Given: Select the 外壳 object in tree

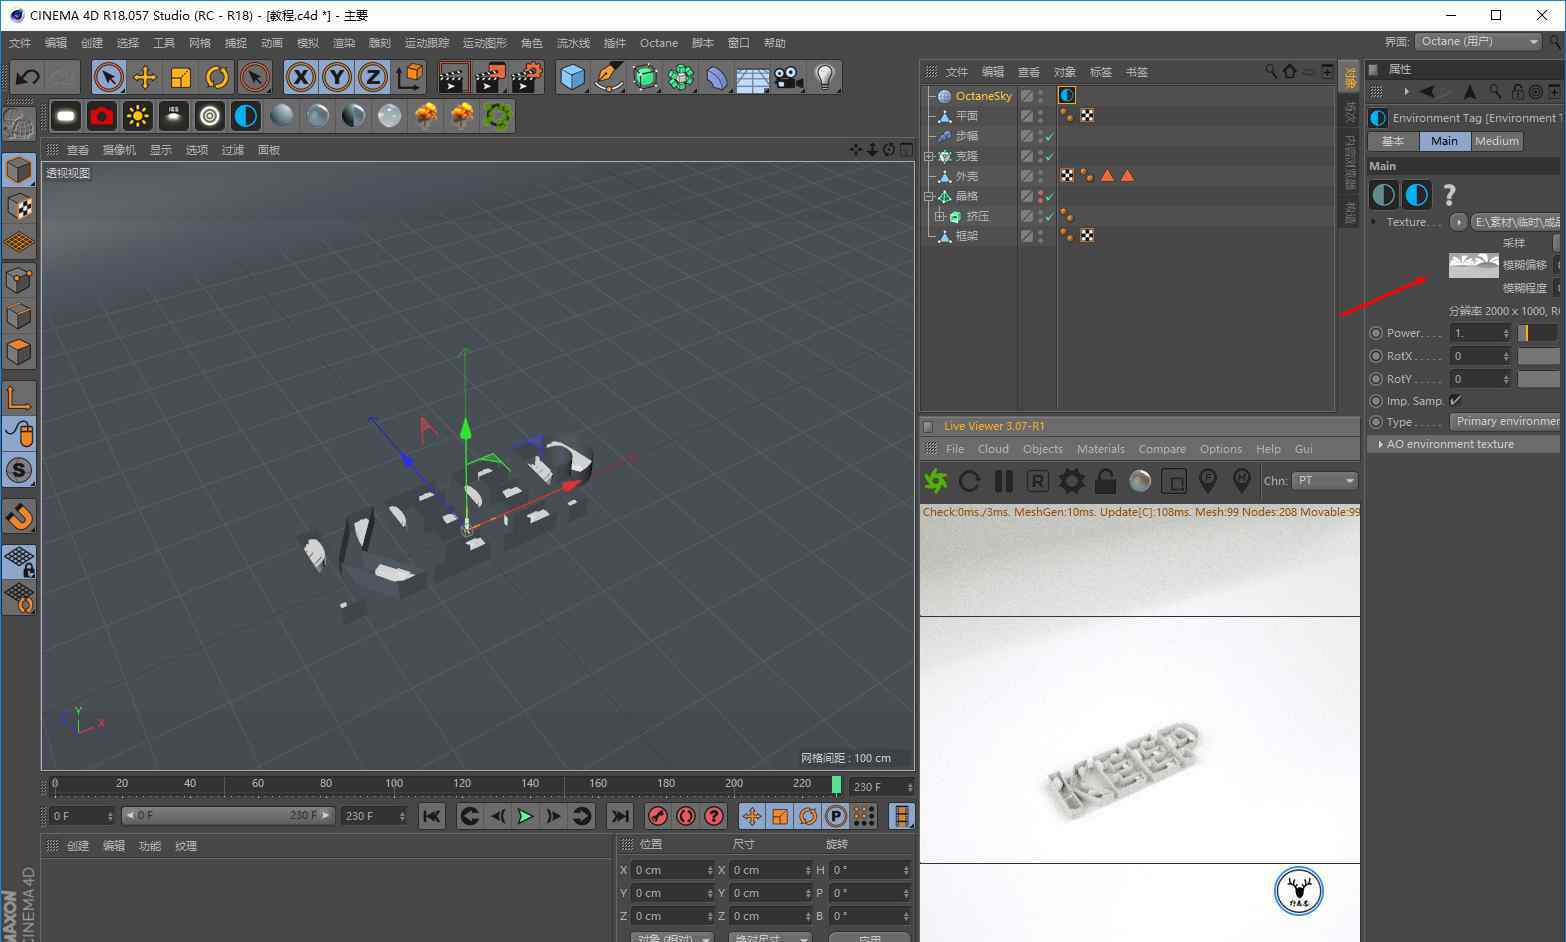Looking at the screenshot, I should pyautogui.click(x=967, y=176).
